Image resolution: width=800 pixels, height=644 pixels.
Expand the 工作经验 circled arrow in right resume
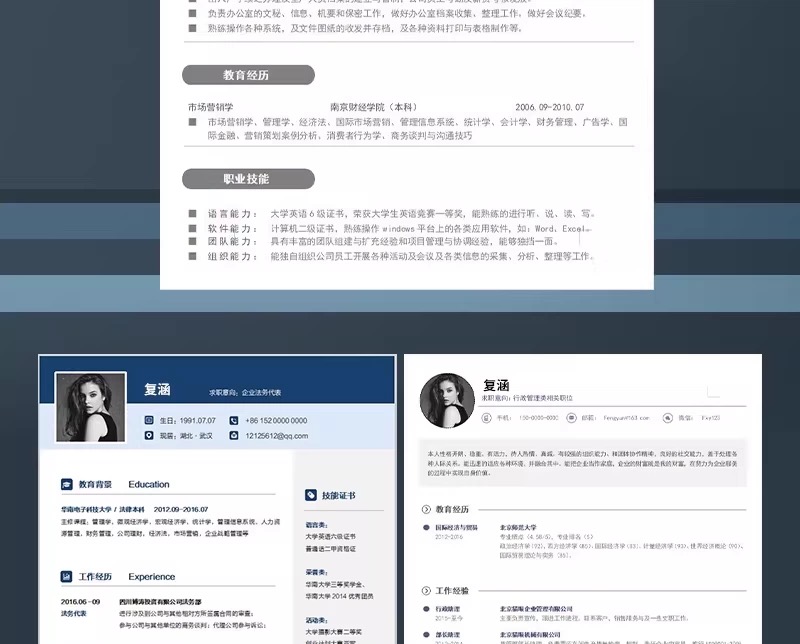pyautogui.click(x=426, y=591)
